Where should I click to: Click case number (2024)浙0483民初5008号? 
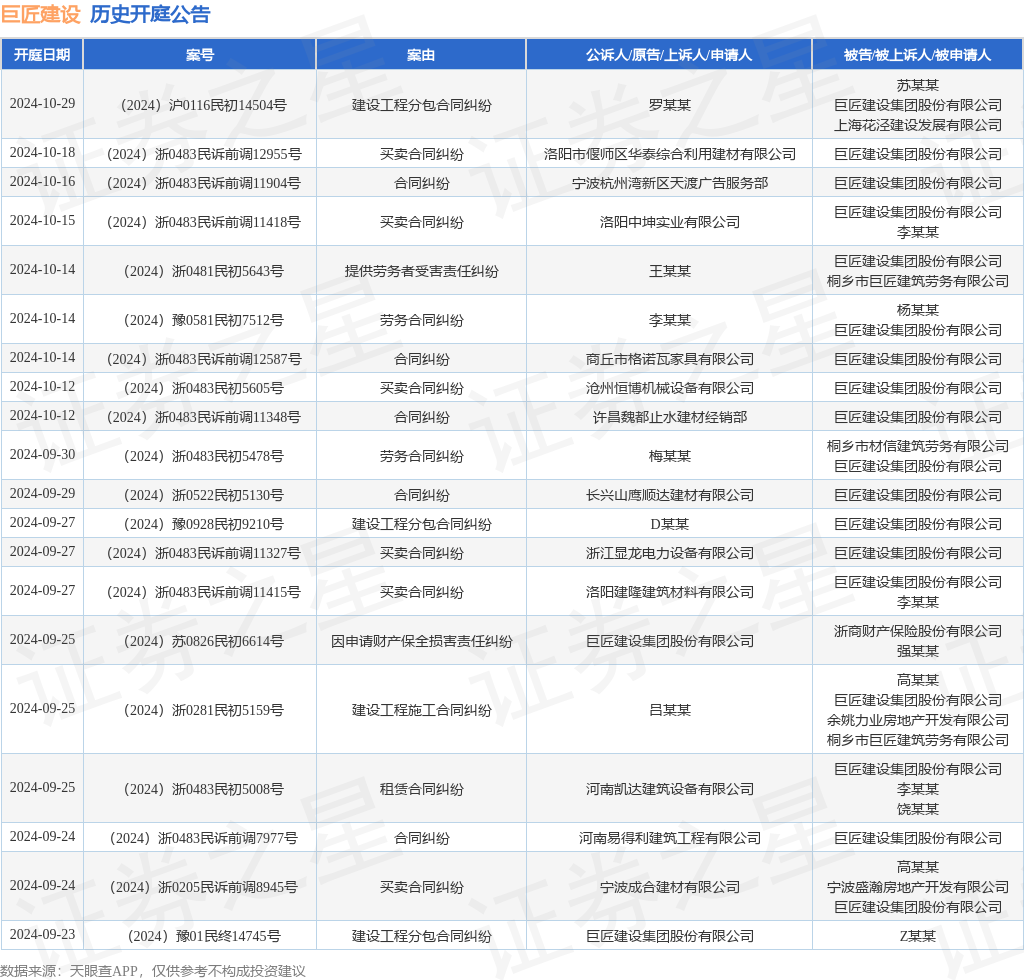[204, 790]
